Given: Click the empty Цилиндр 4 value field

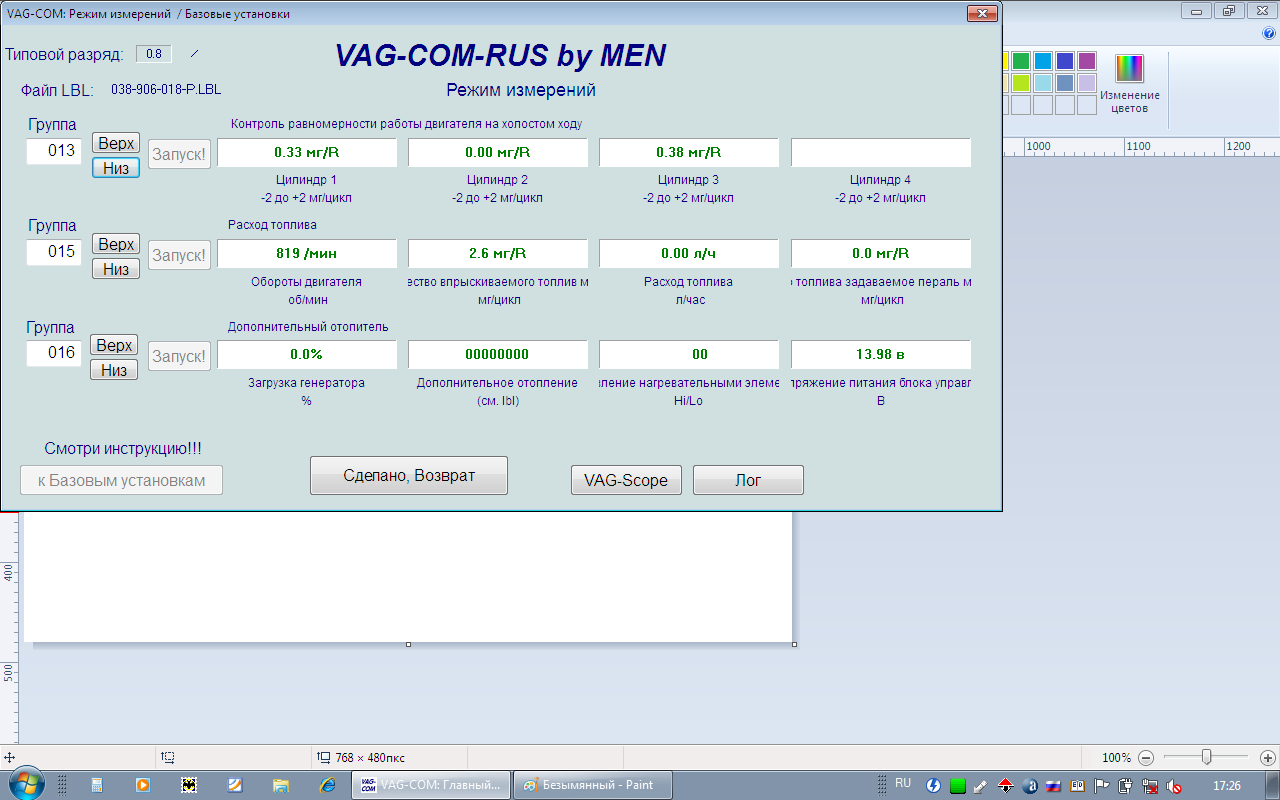Looking at the screenshot, I should (x=881, y=153).
